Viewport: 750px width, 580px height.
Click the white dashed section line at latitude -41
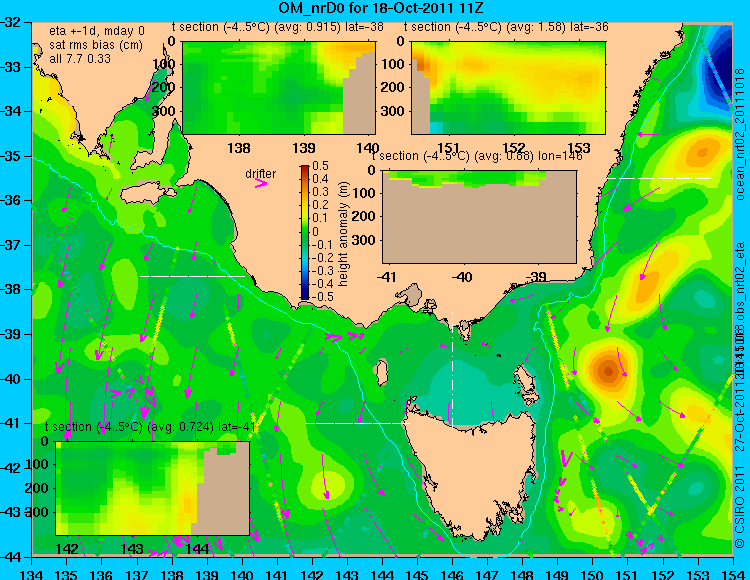tap(357, 423)
